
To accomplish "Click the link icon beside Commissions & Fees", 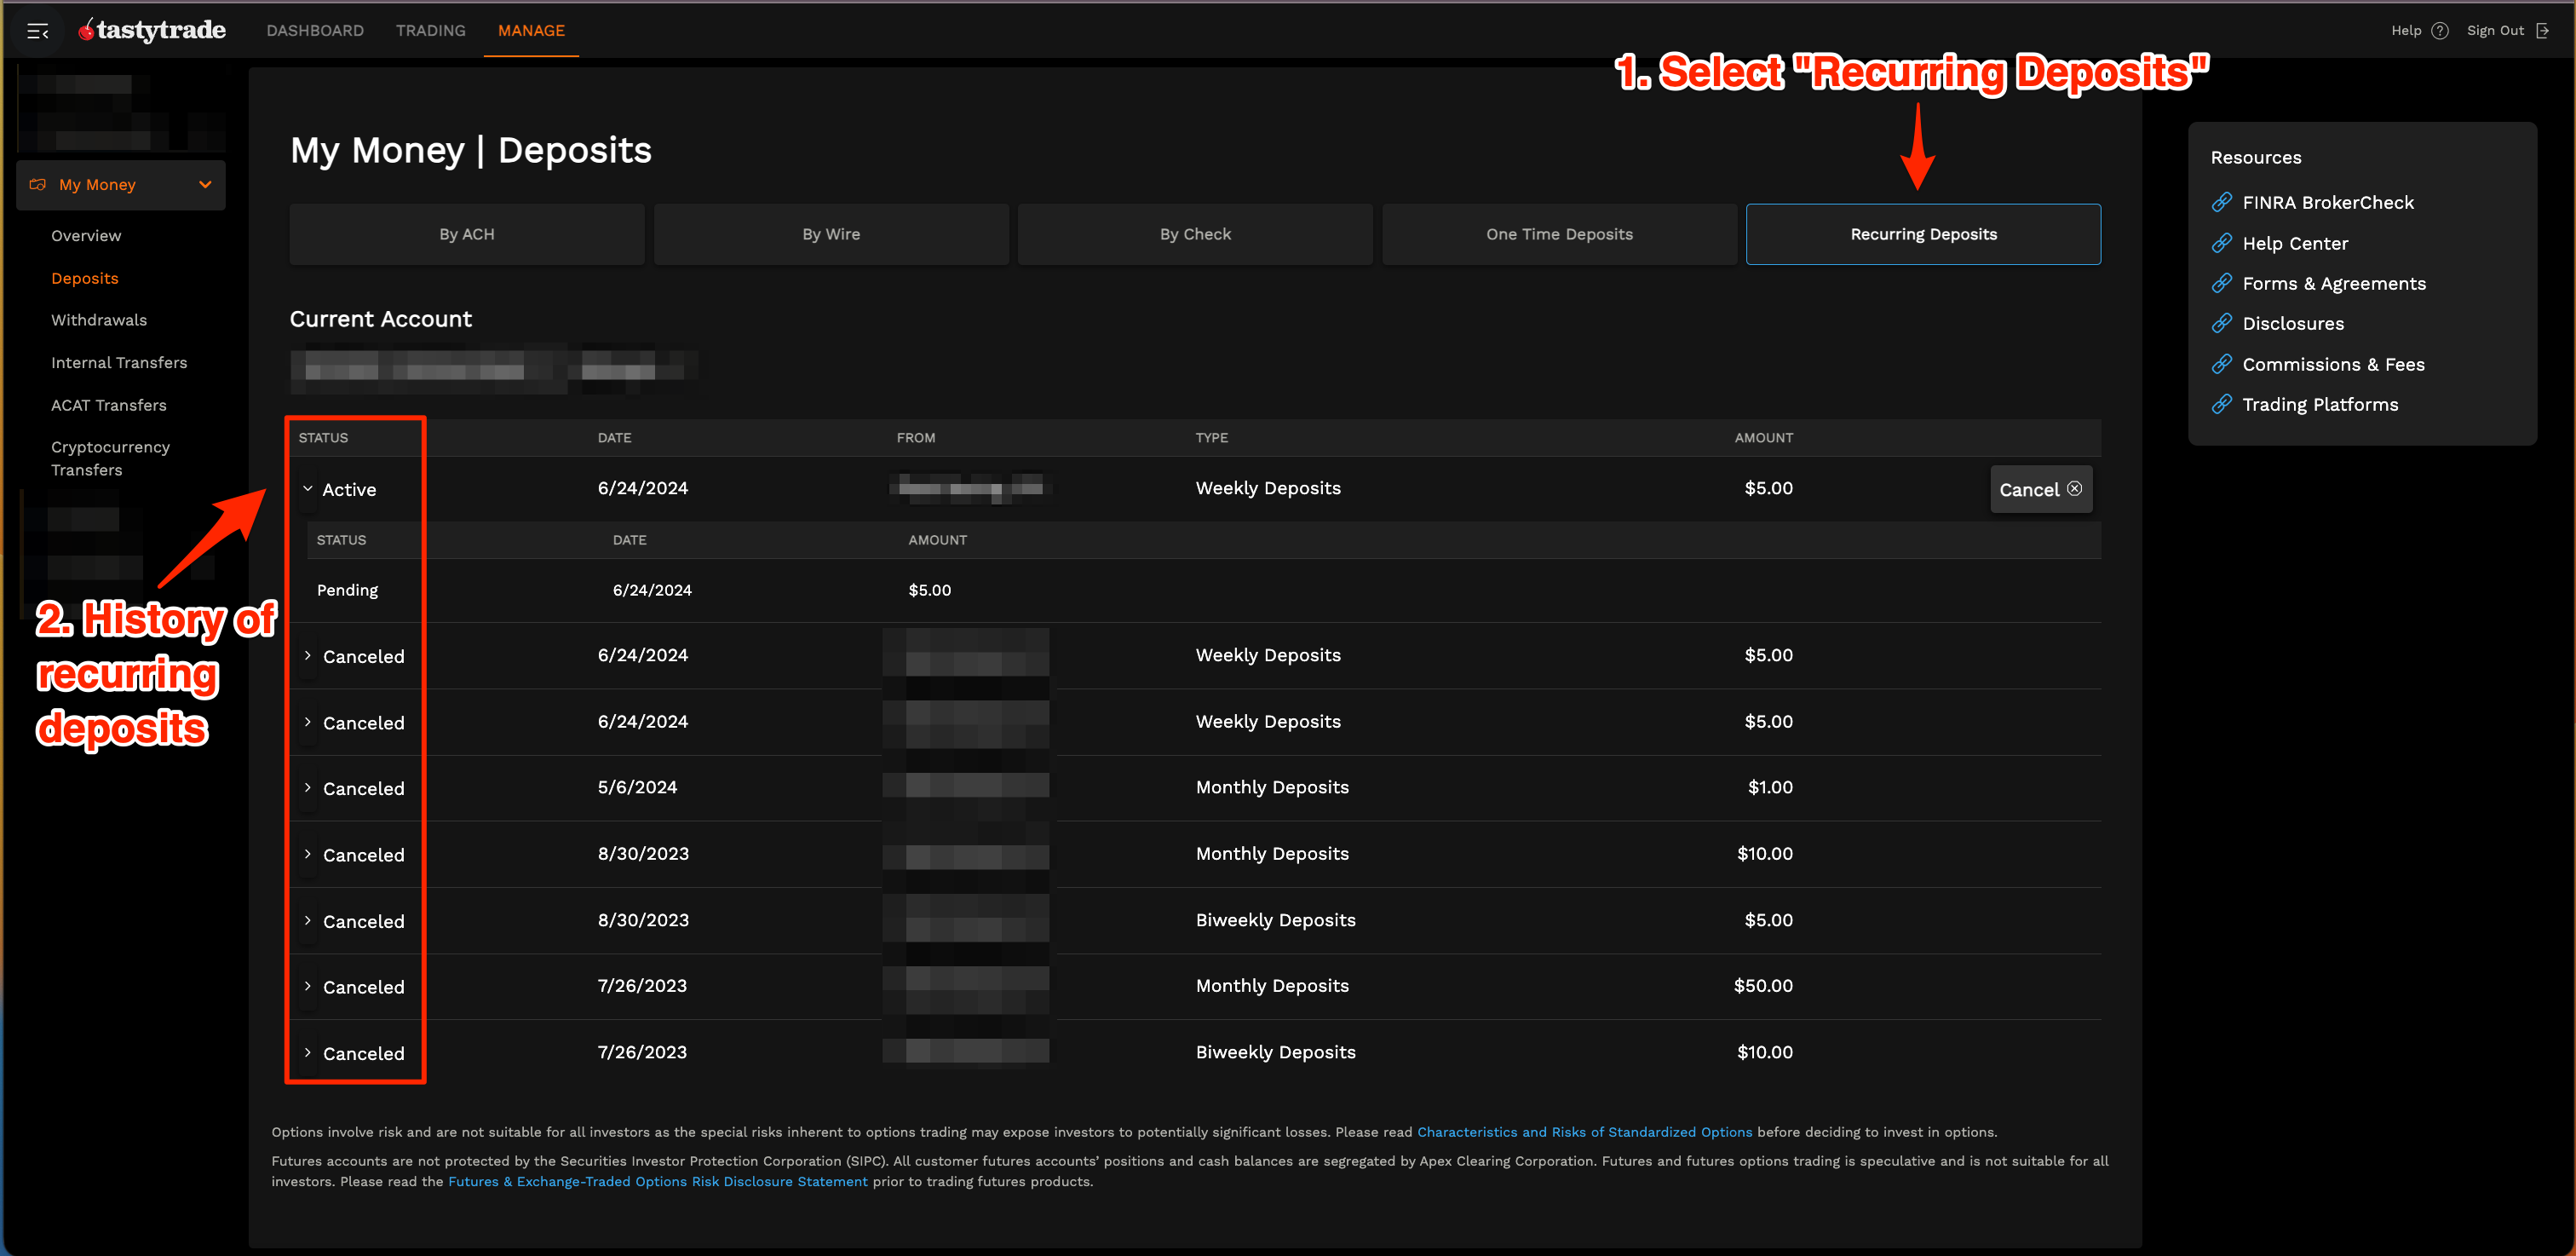I will click(2222, 364).
